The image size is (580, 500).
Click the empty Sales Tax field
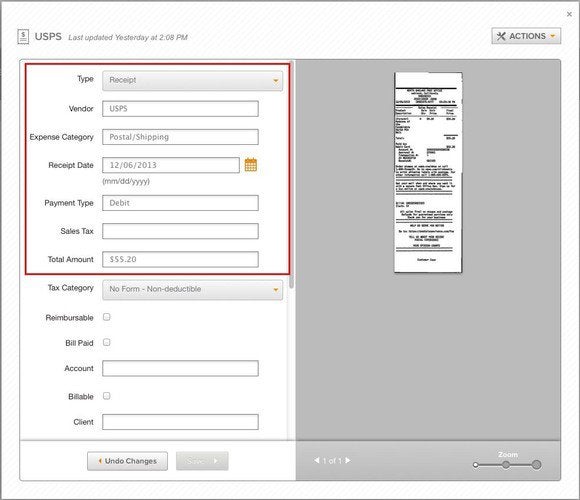180,231
